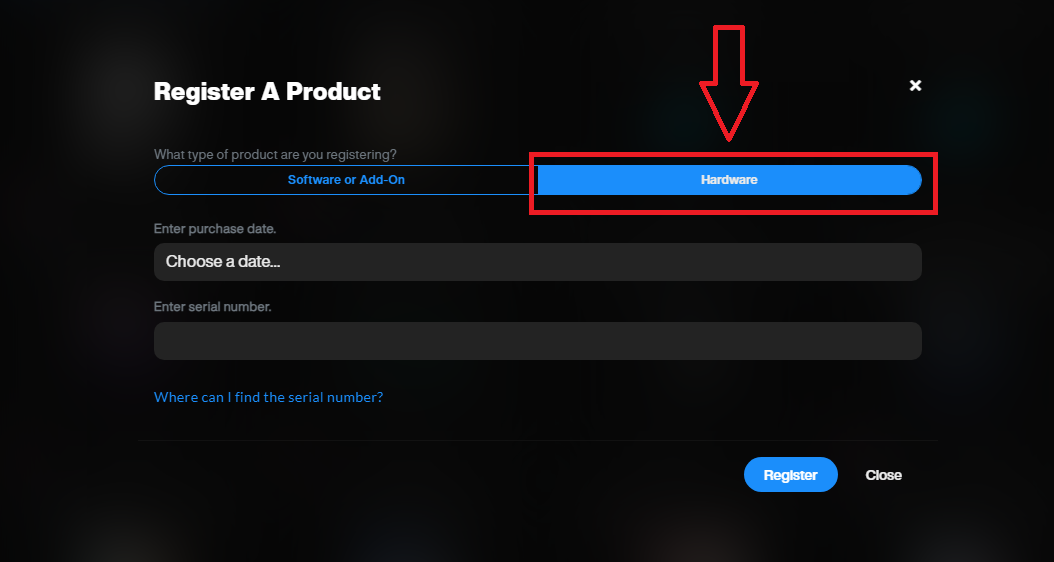Click into the serial number field
This screenshot has height=562, width=1054.
point(538,341)
